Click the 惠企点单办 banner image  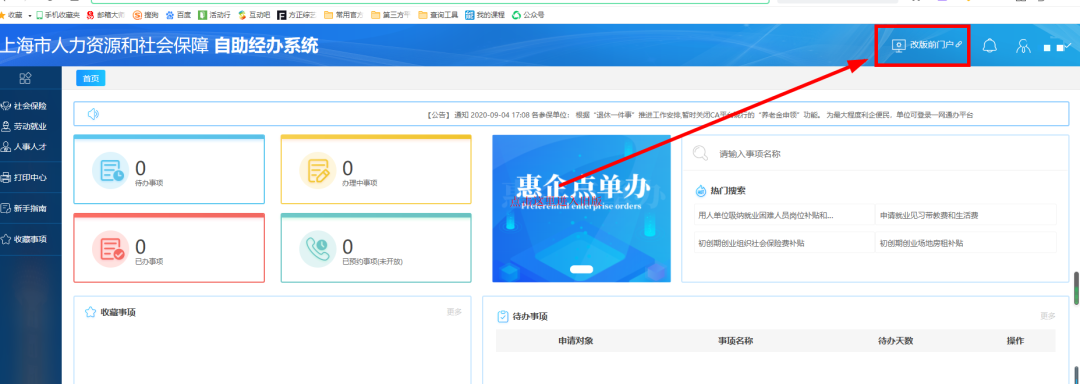581,209
